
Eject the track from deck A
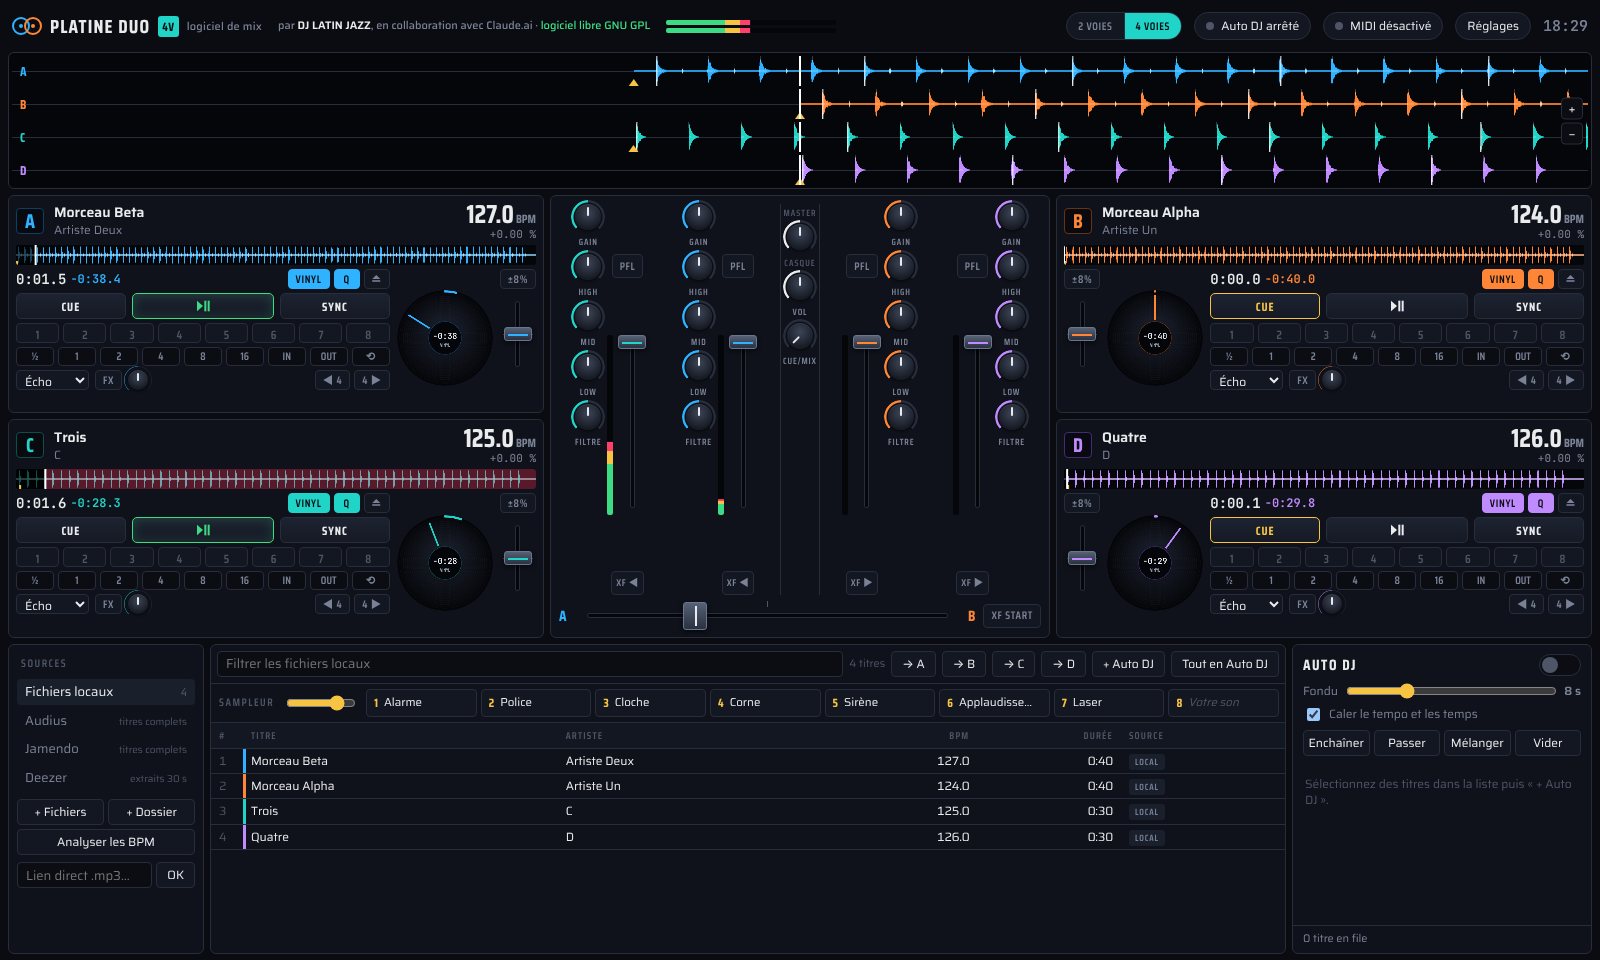[376, 279]
